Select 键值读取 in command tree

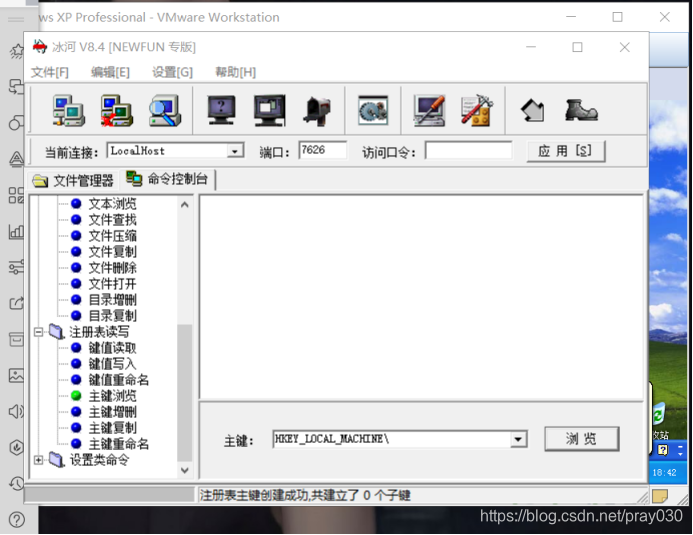[112, 348]
